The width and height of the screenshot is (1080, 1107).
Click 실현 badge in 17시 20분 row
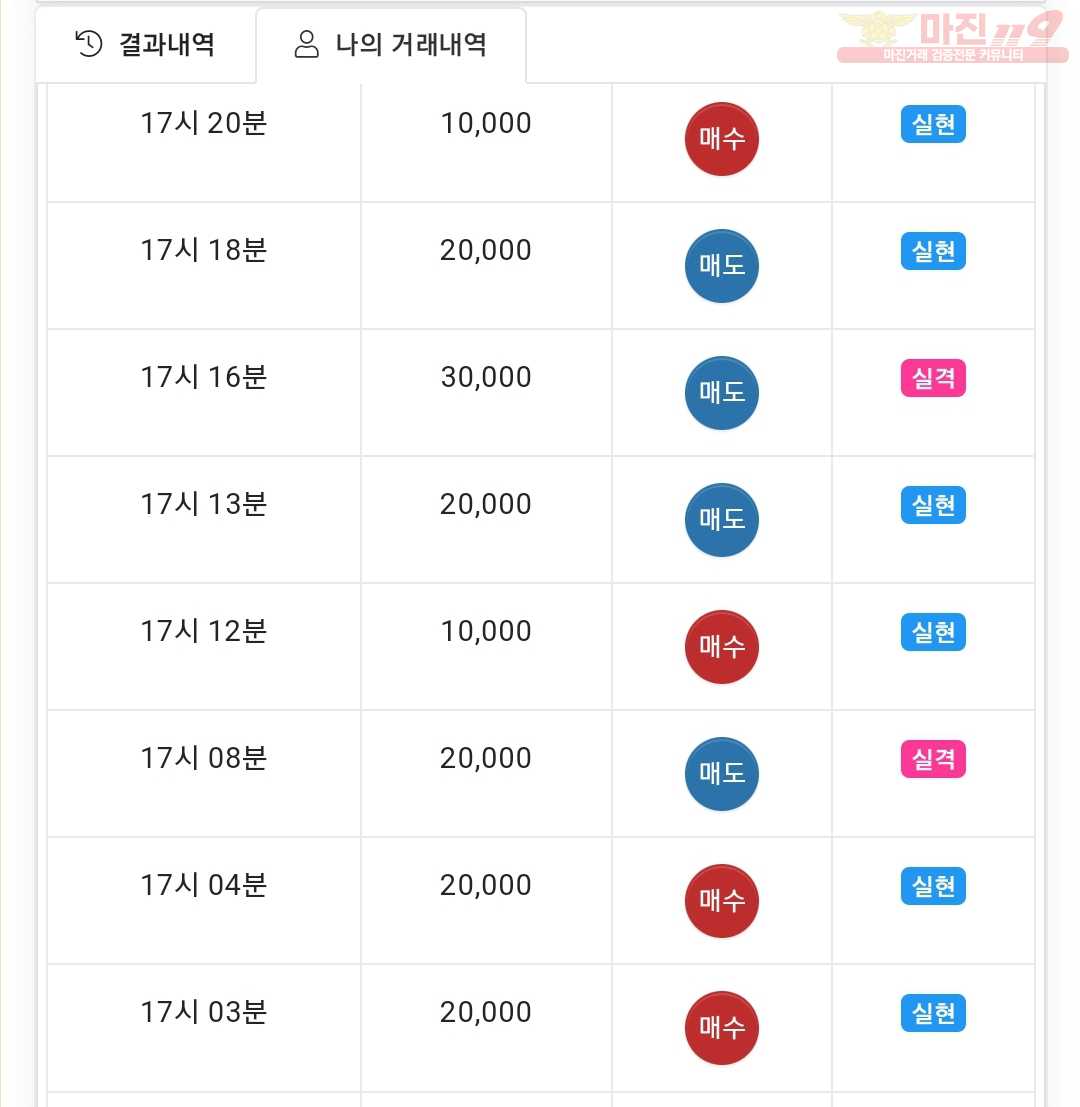click(933, 124)
